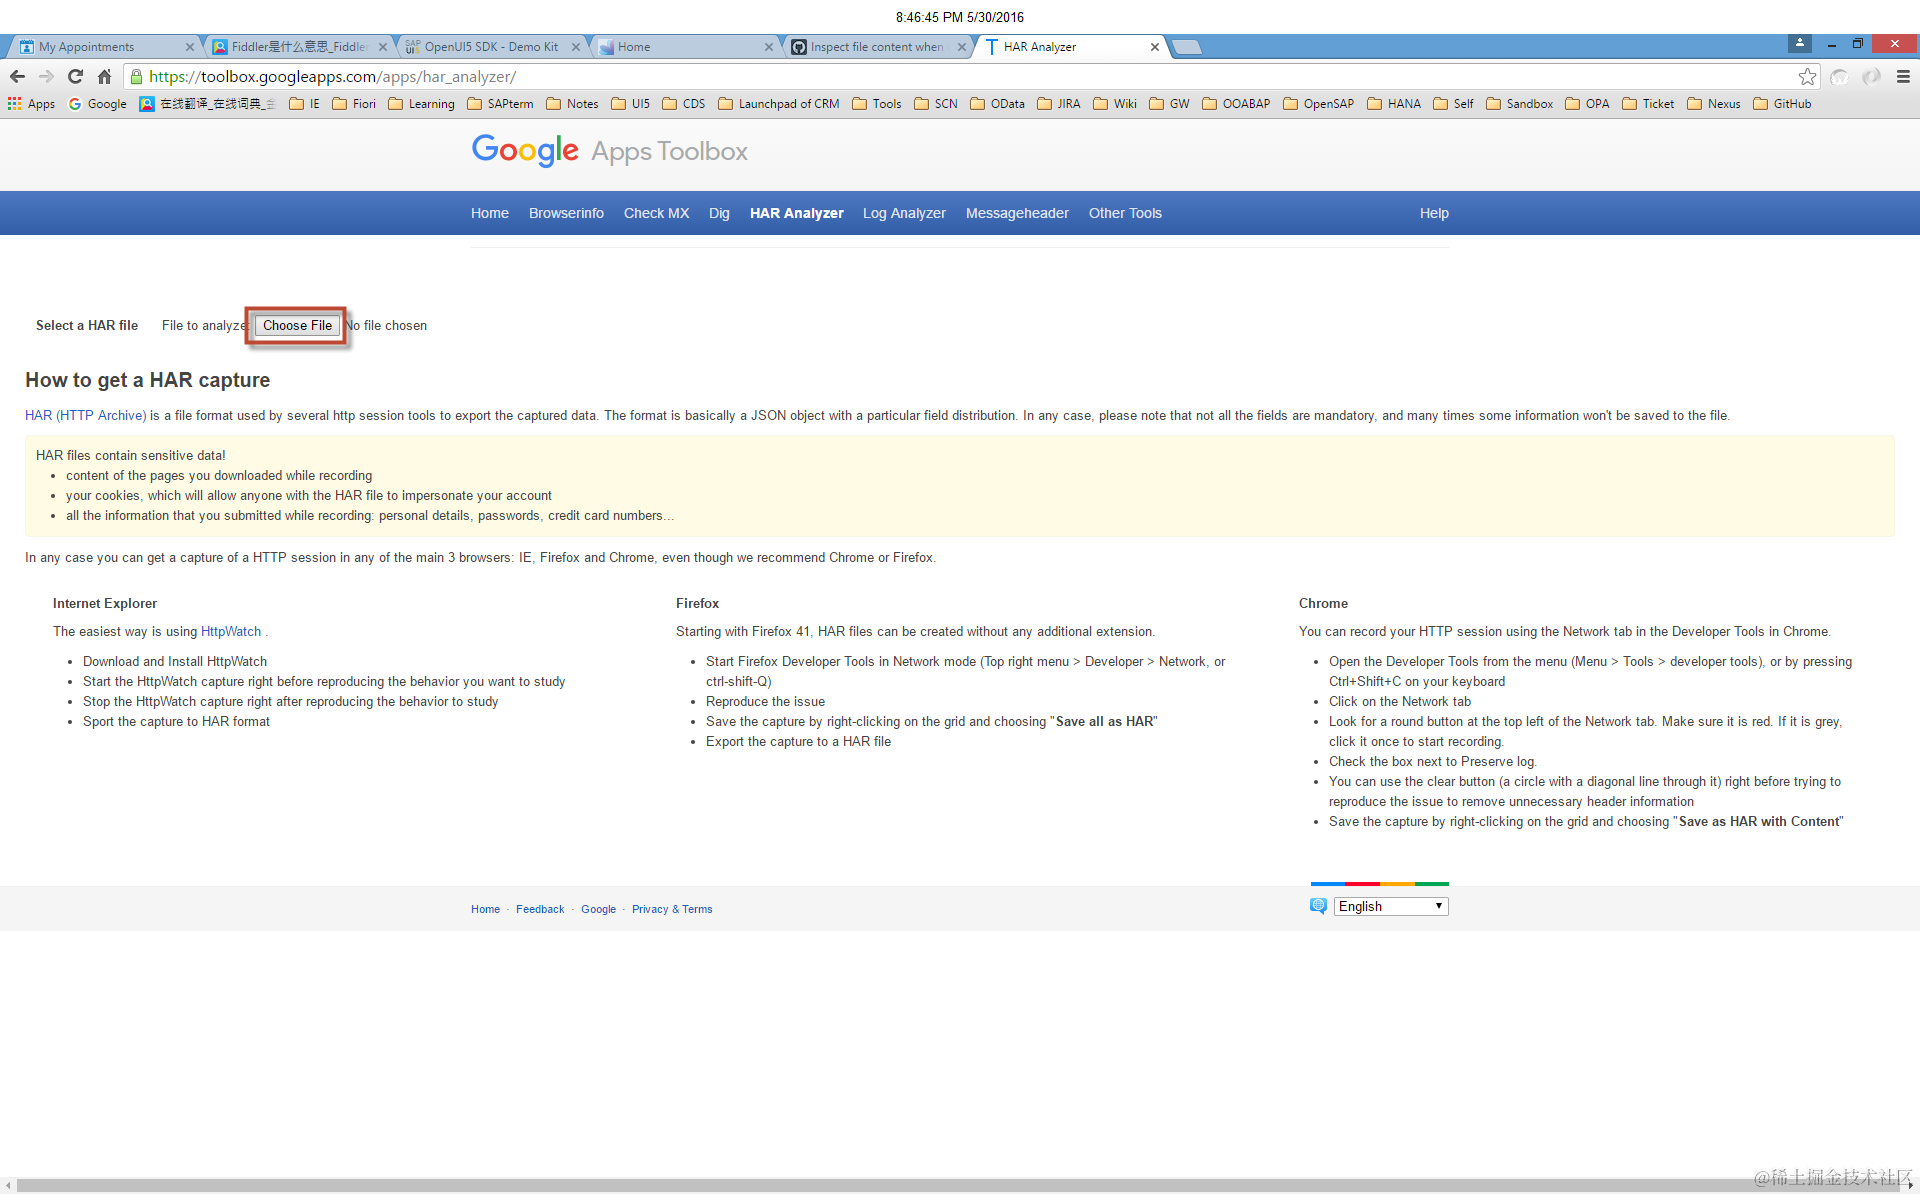Go to Messageheader in navigation bar
1920x1194 pixels.
pos(1017,213)
